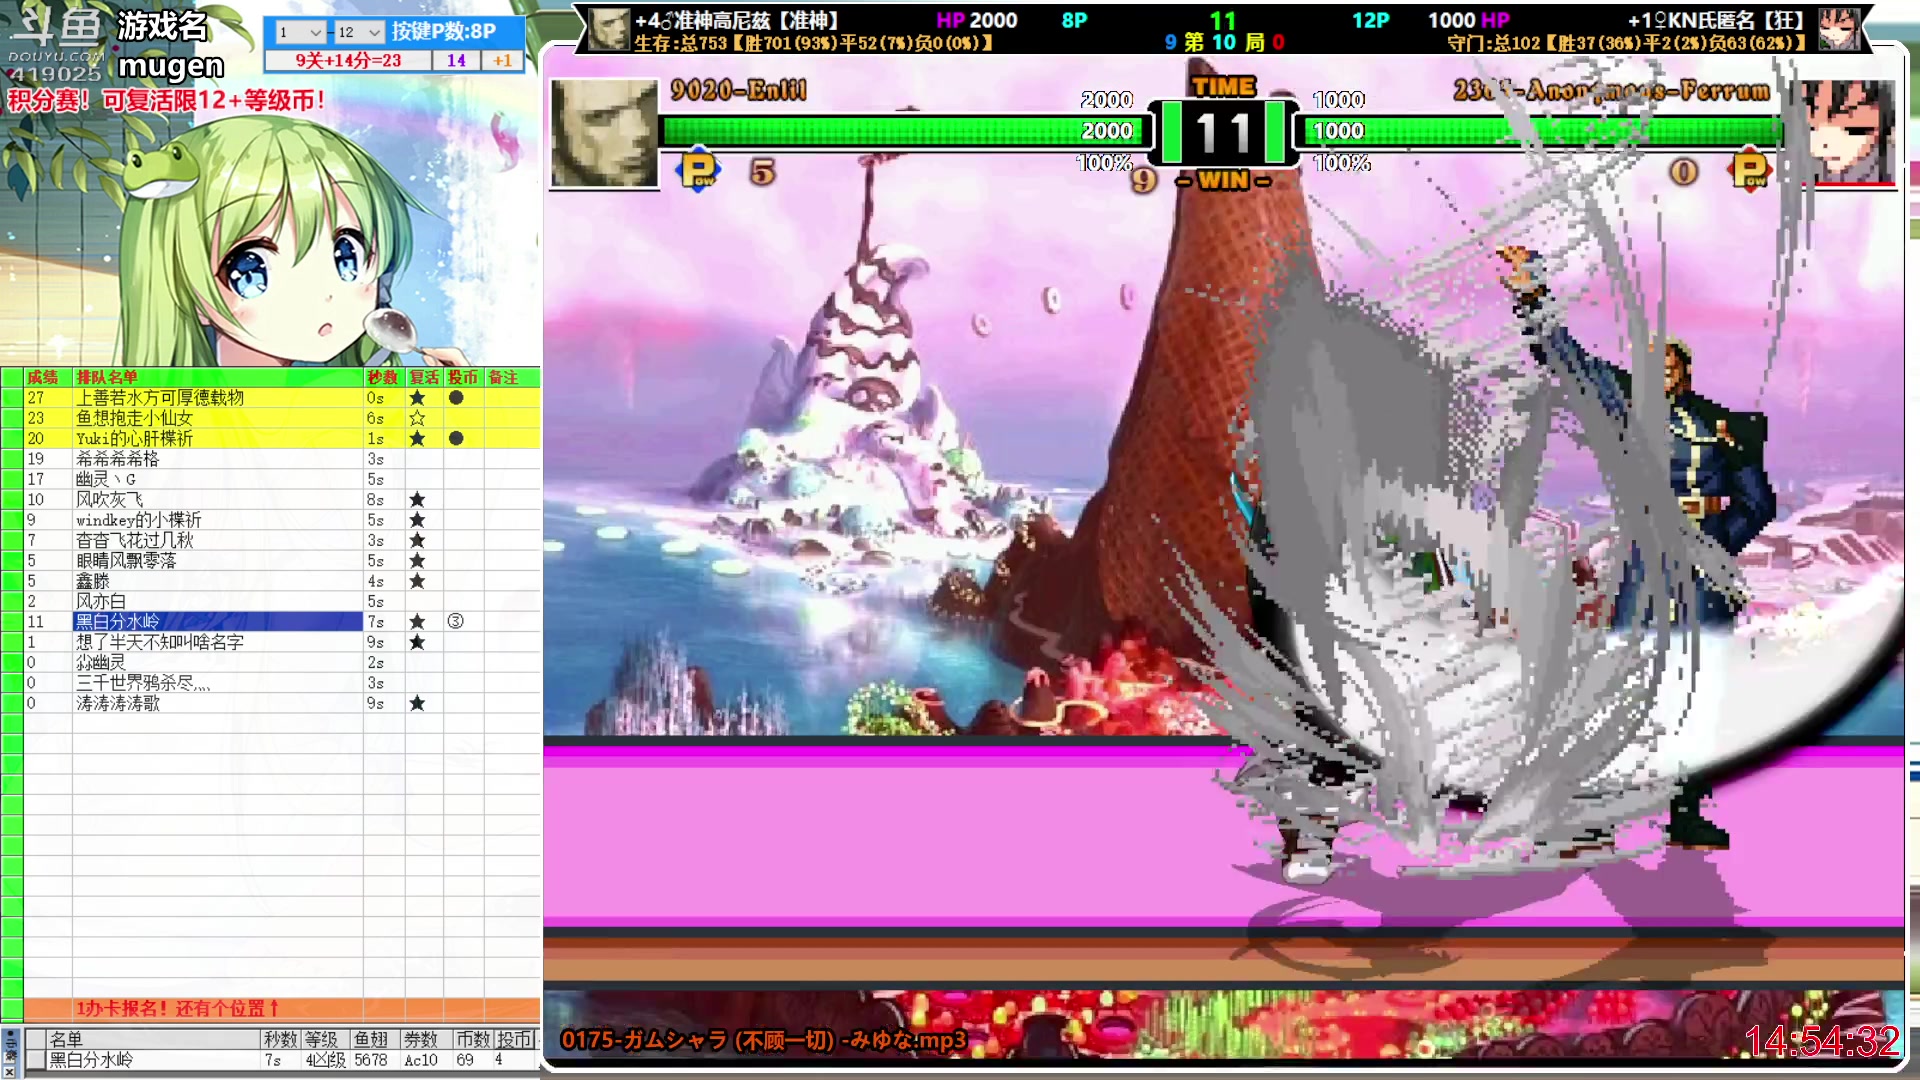The width and height of the screenshot is (1920, 1080).
Task: Open the '12' range end dropdown
Action: 359,32
